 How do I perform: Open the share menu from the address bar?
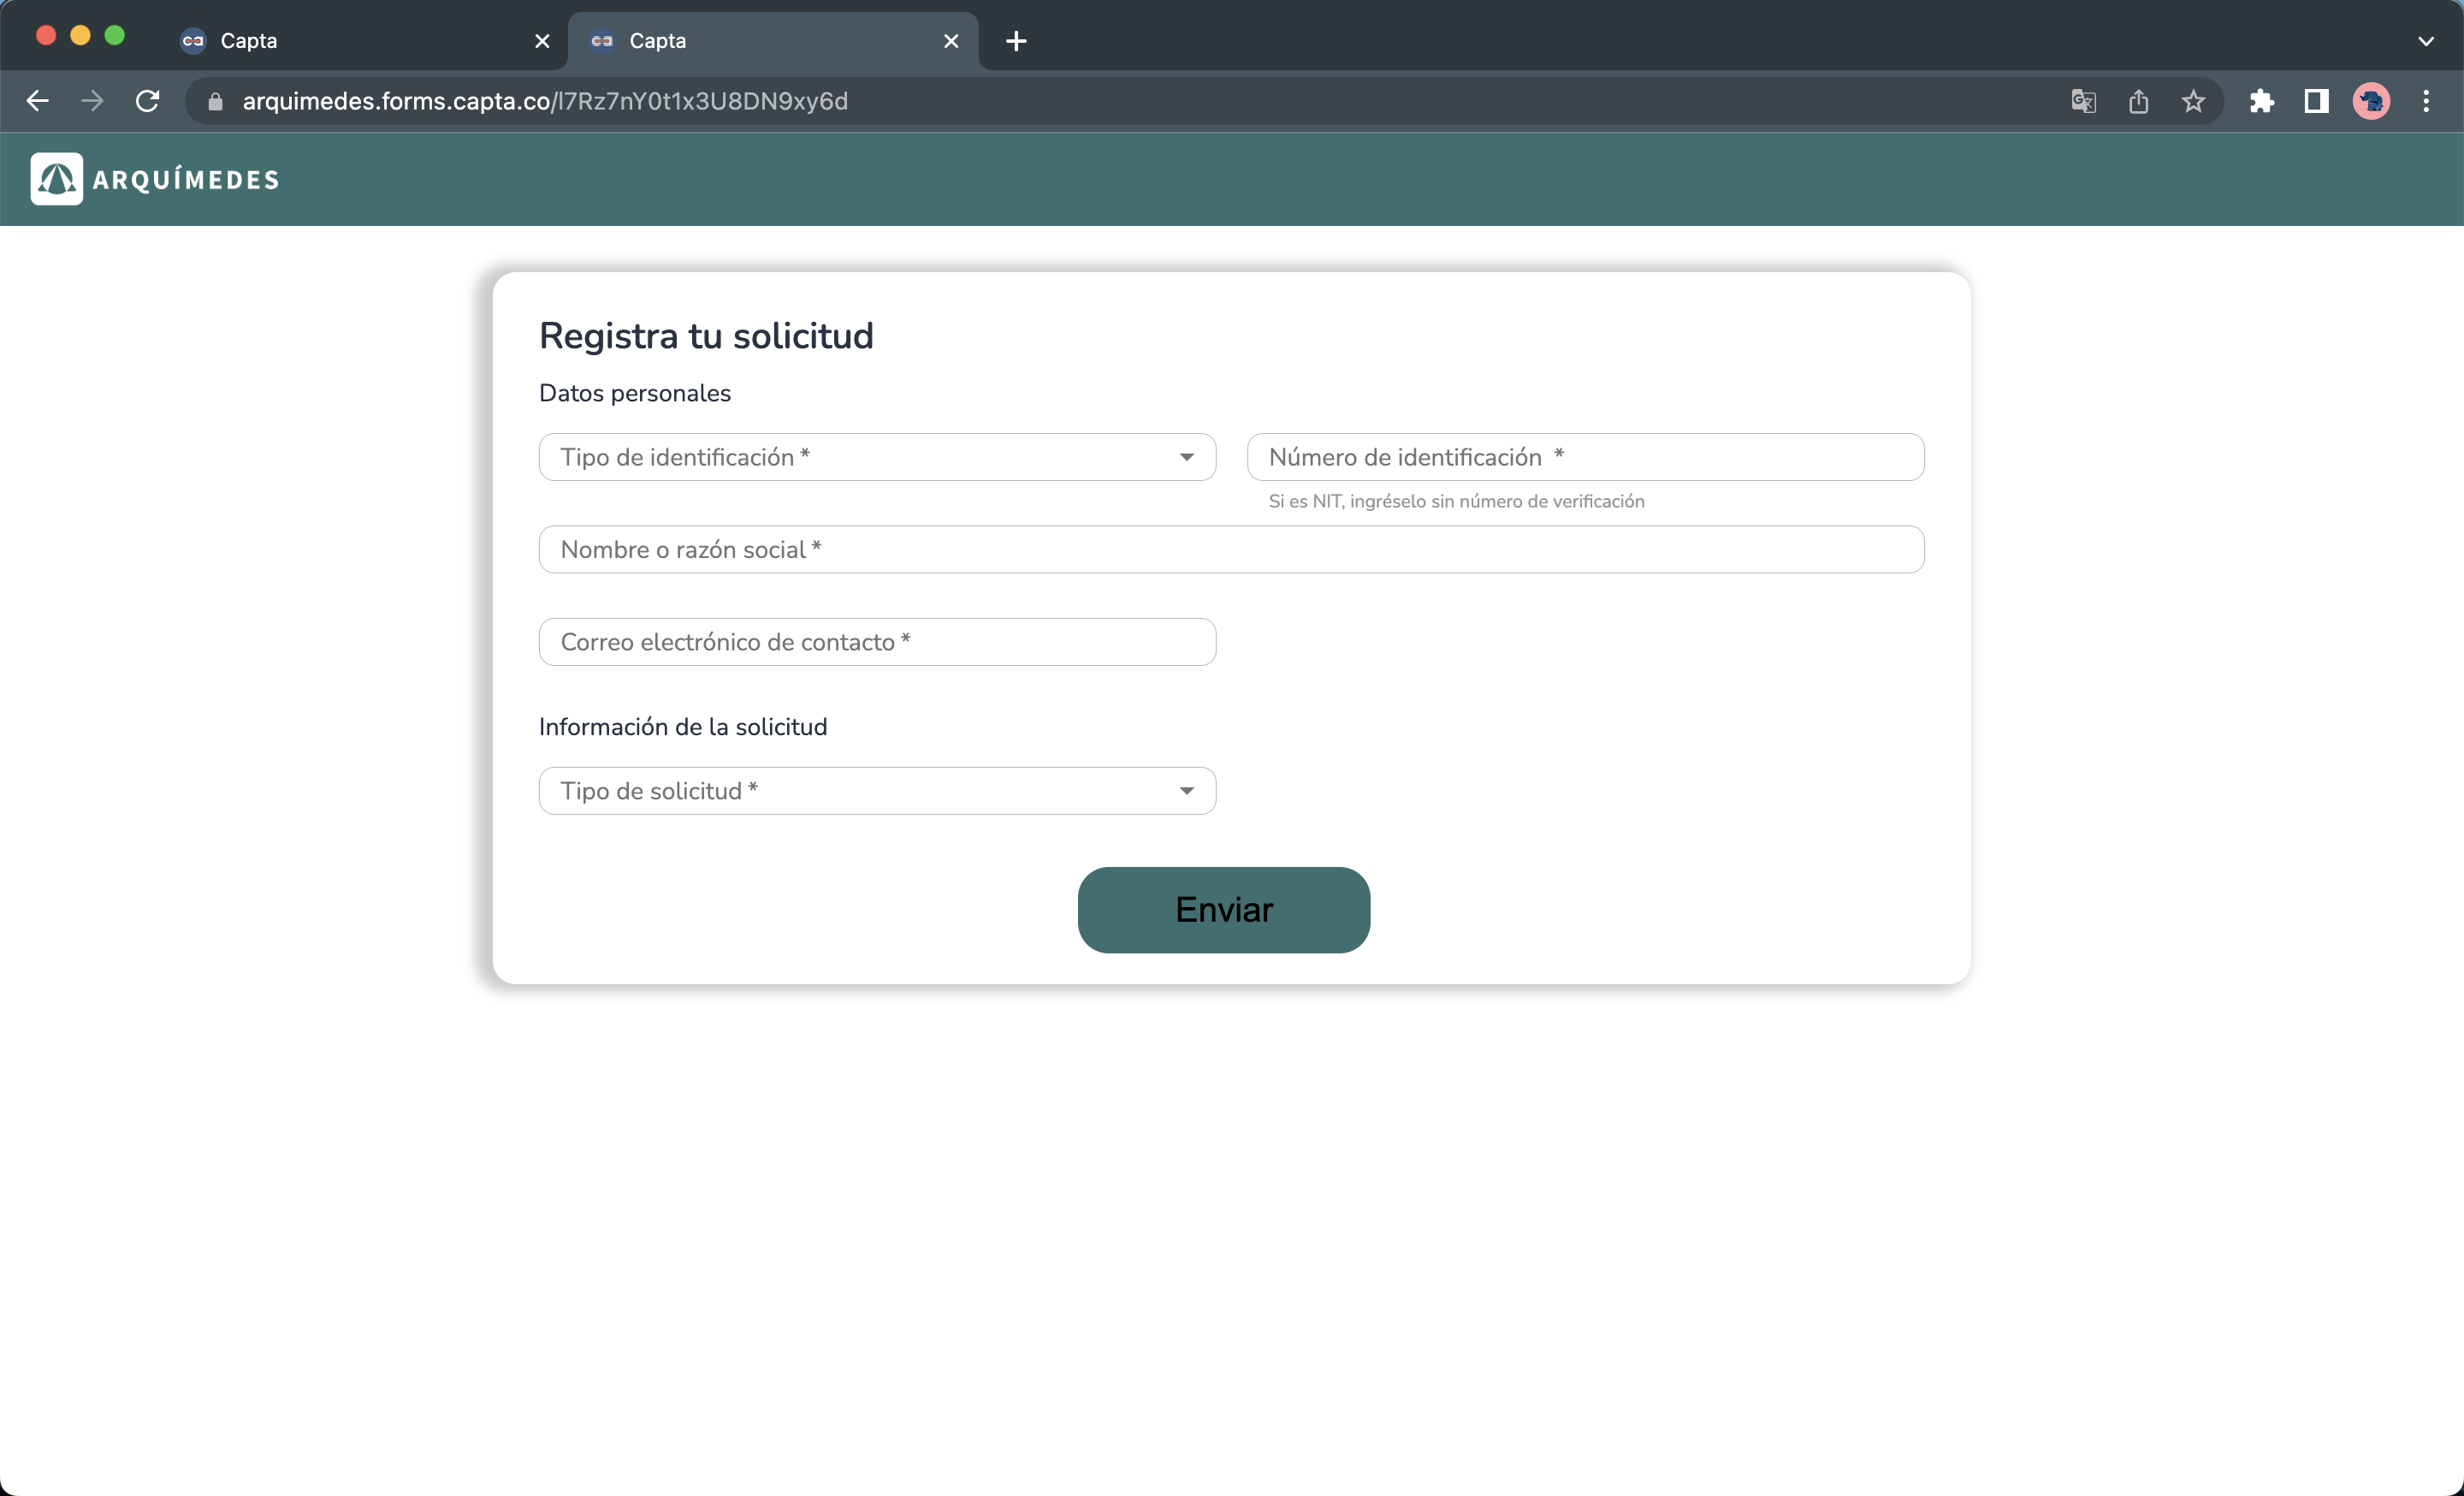point(2139,101)
